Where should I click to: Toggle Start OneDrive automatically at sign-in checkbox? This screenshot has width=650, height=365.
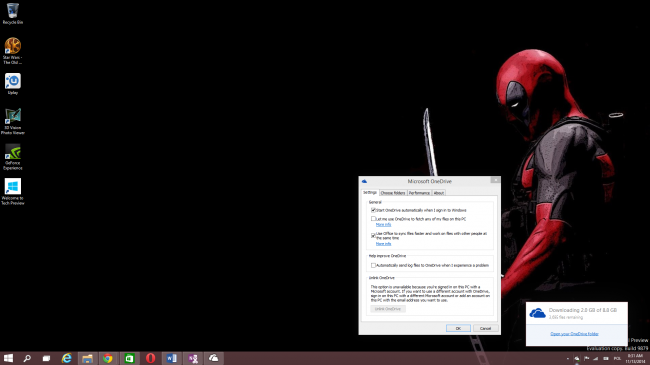click(x=373, y=210)
